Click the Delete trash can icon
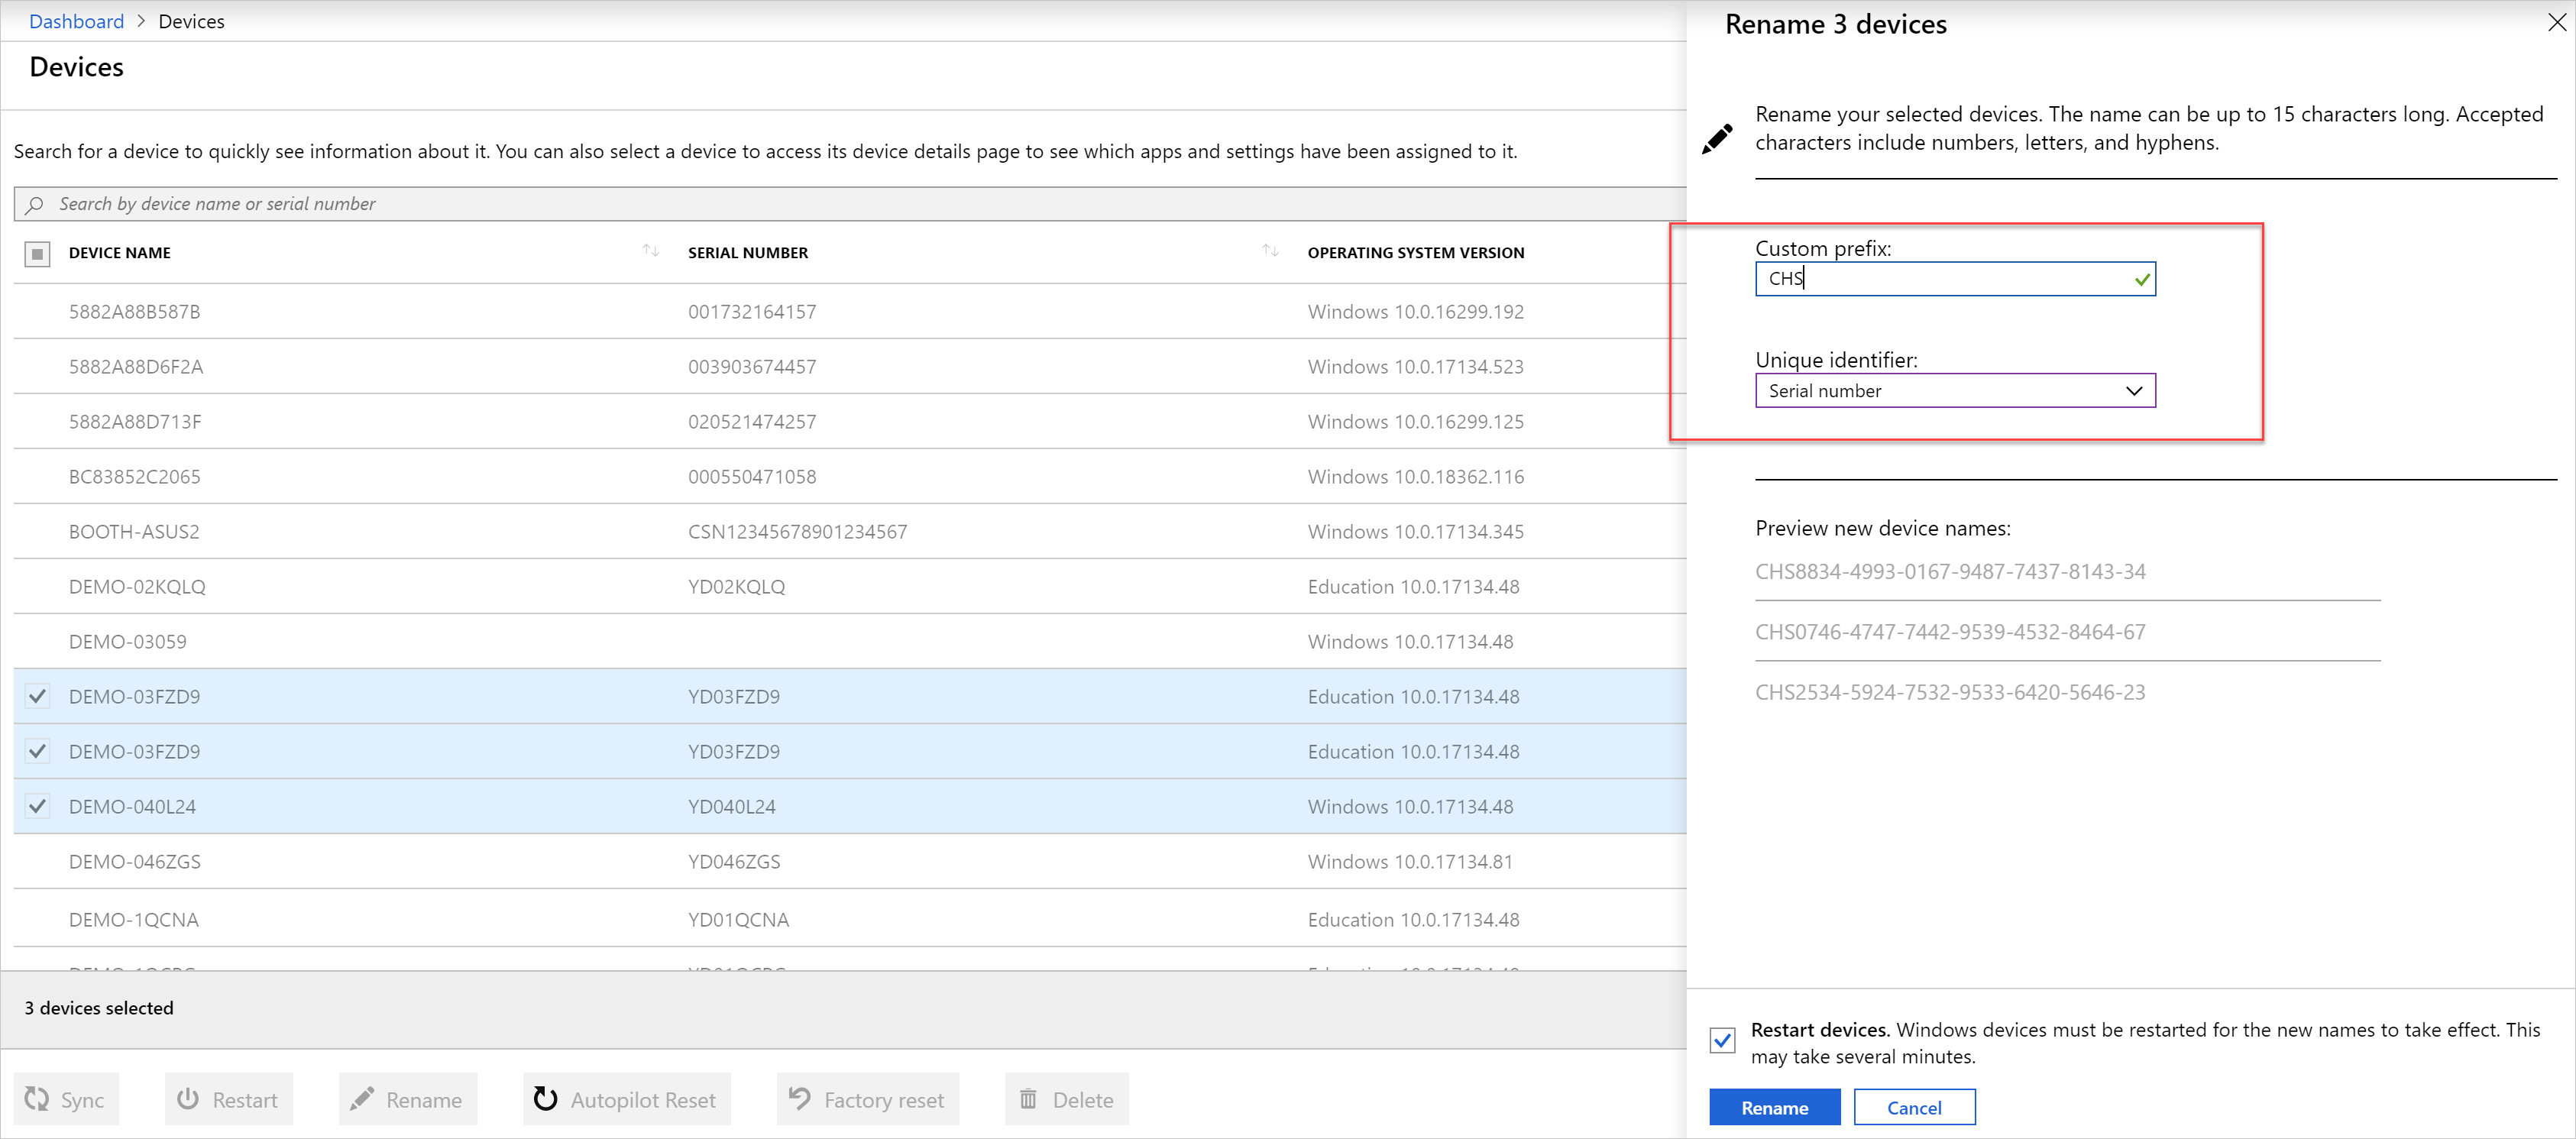 coord(1028,1099)
